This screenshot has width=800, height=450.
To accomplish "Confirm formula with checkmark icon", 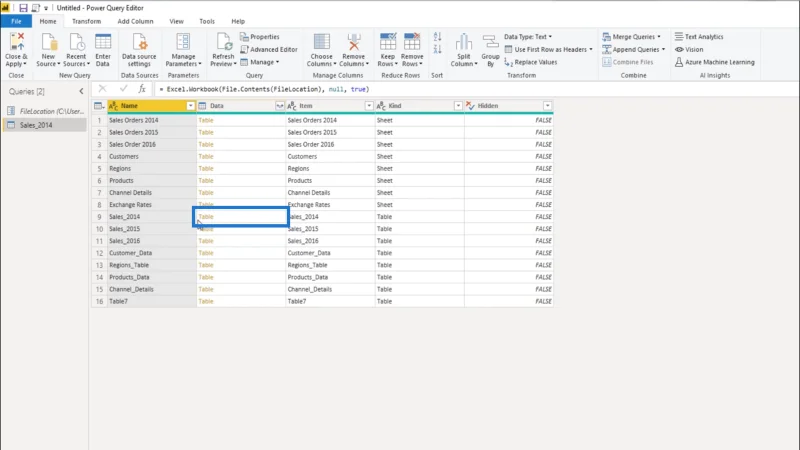I will click(123, 89).
